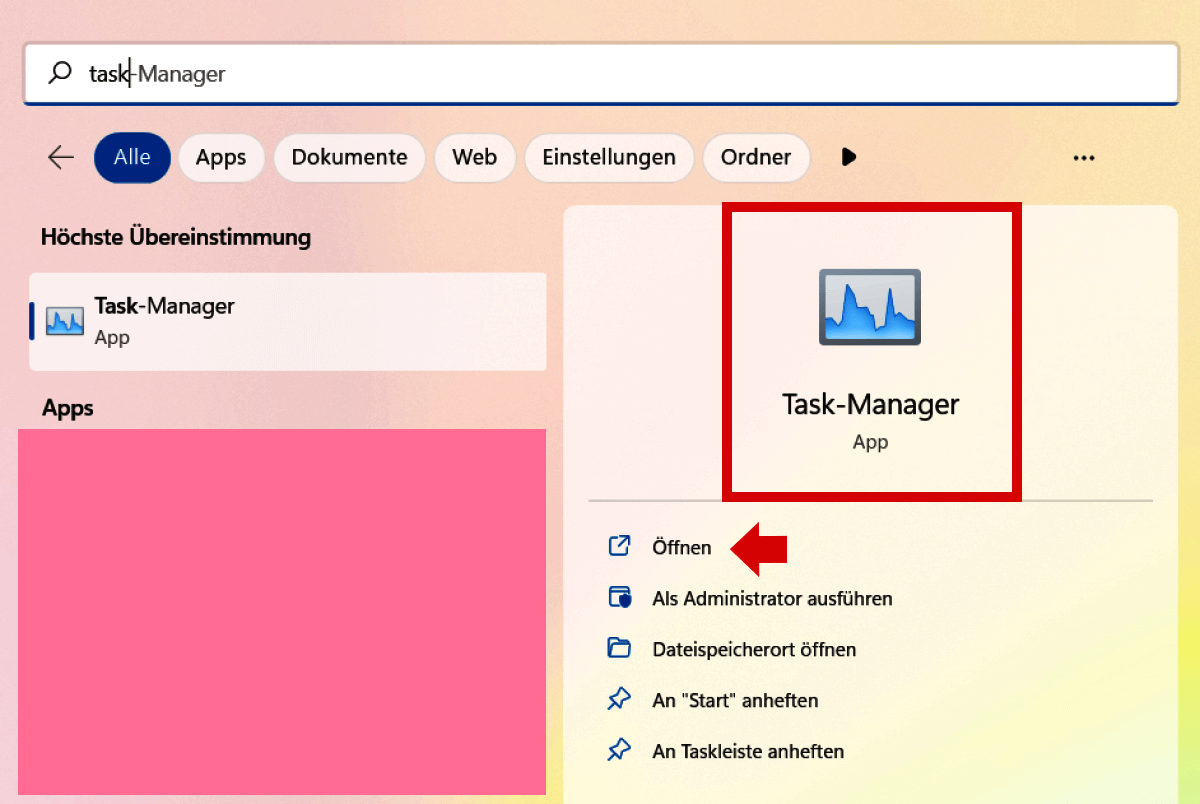This screenshot has width=1200, height=804.
Task: Click into the search text field
Action: tap(600, 73)
